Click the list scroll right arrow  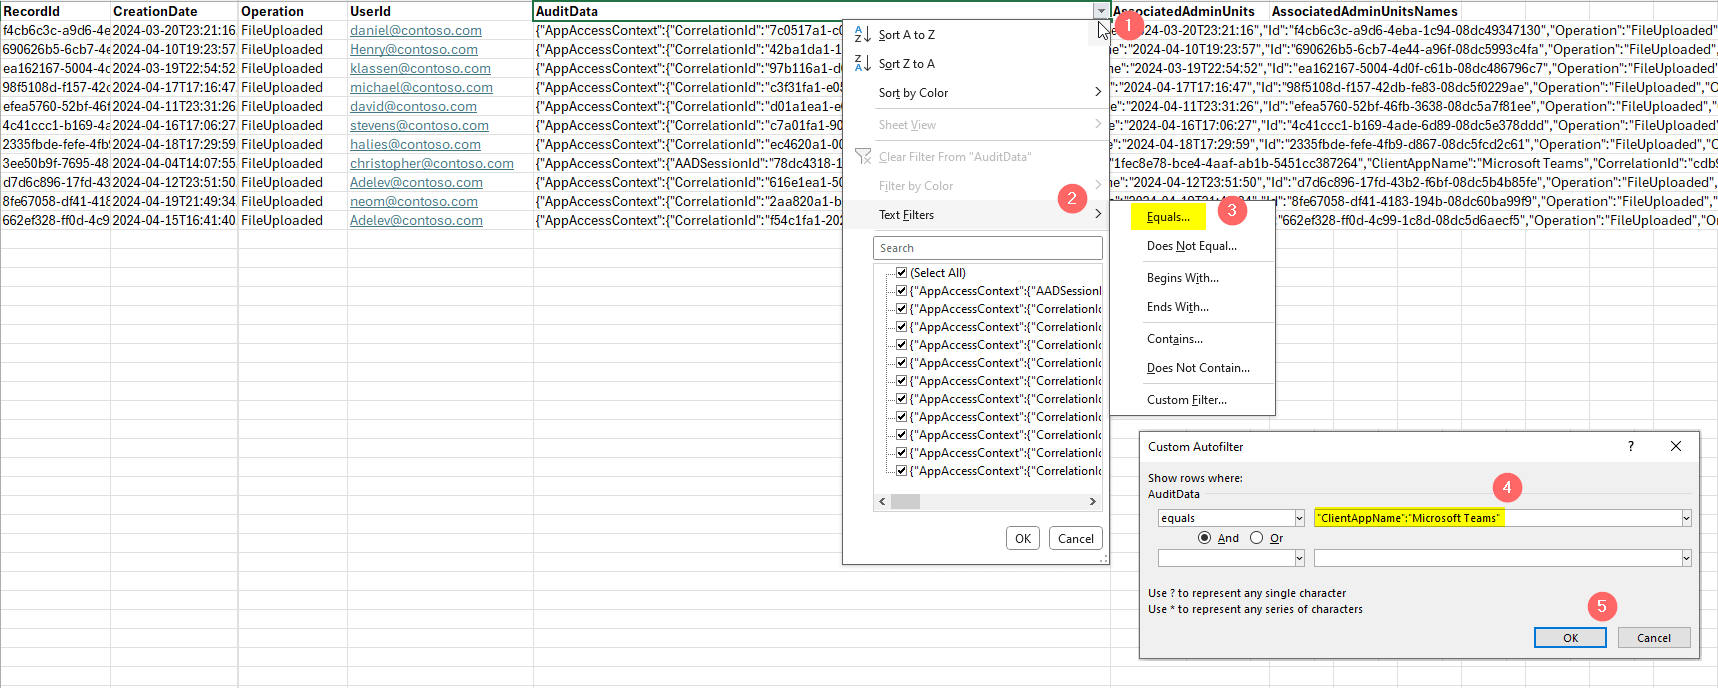(1092, 502)
